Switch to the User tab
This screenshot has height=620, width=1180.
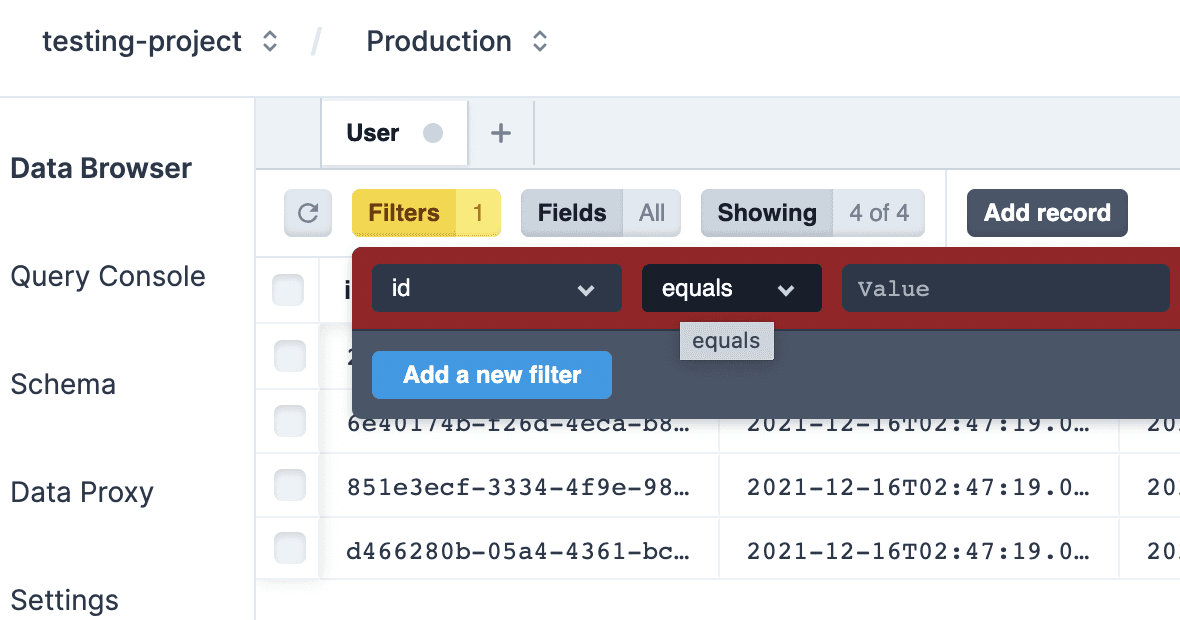(394, 131)
